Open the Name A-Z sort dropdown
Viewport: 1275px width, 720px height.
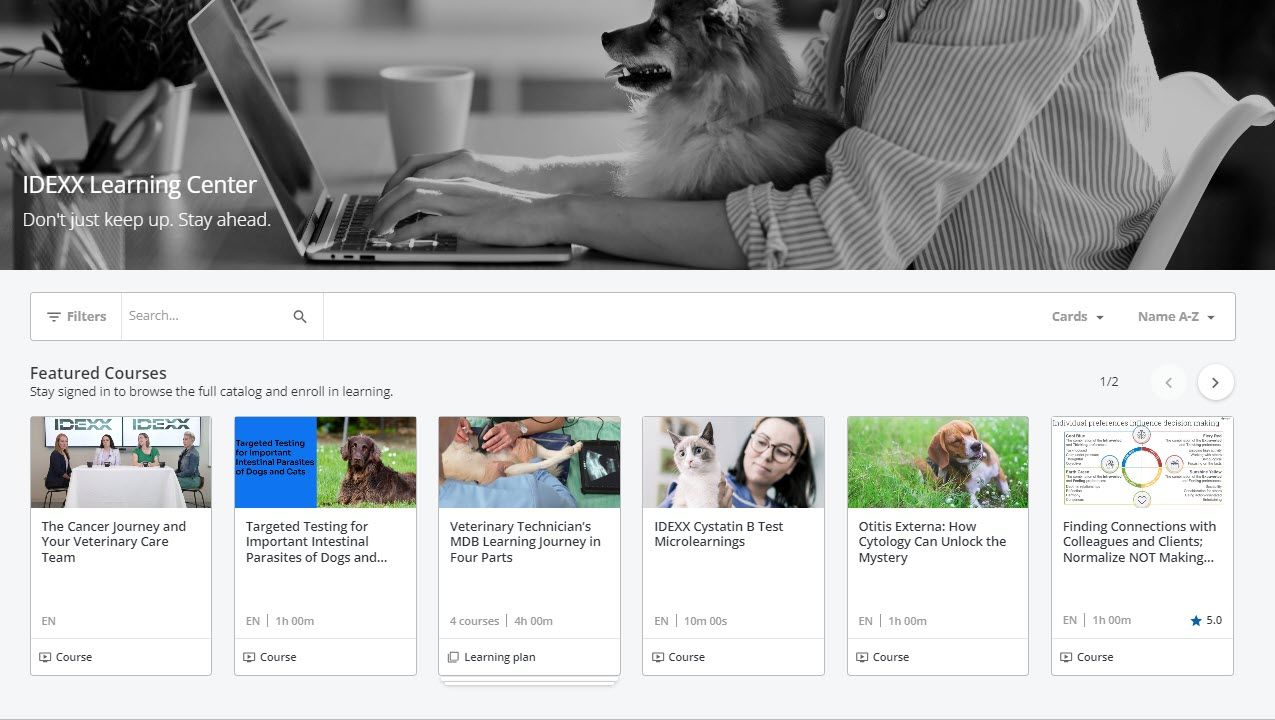coord(1176,316)
